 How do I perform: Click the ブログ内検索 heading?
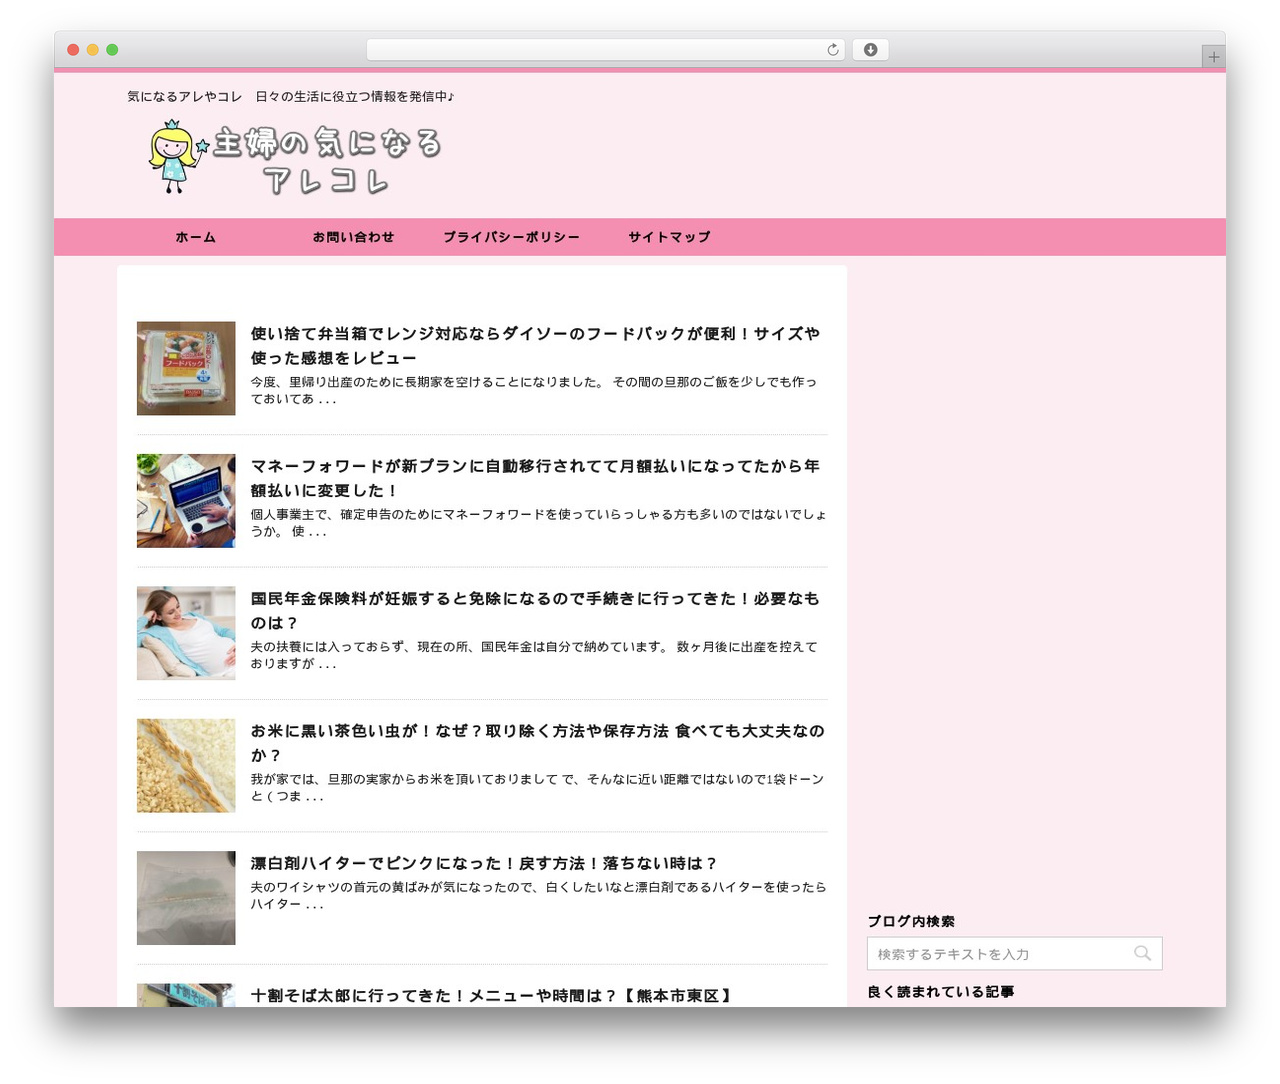point(911,921)
